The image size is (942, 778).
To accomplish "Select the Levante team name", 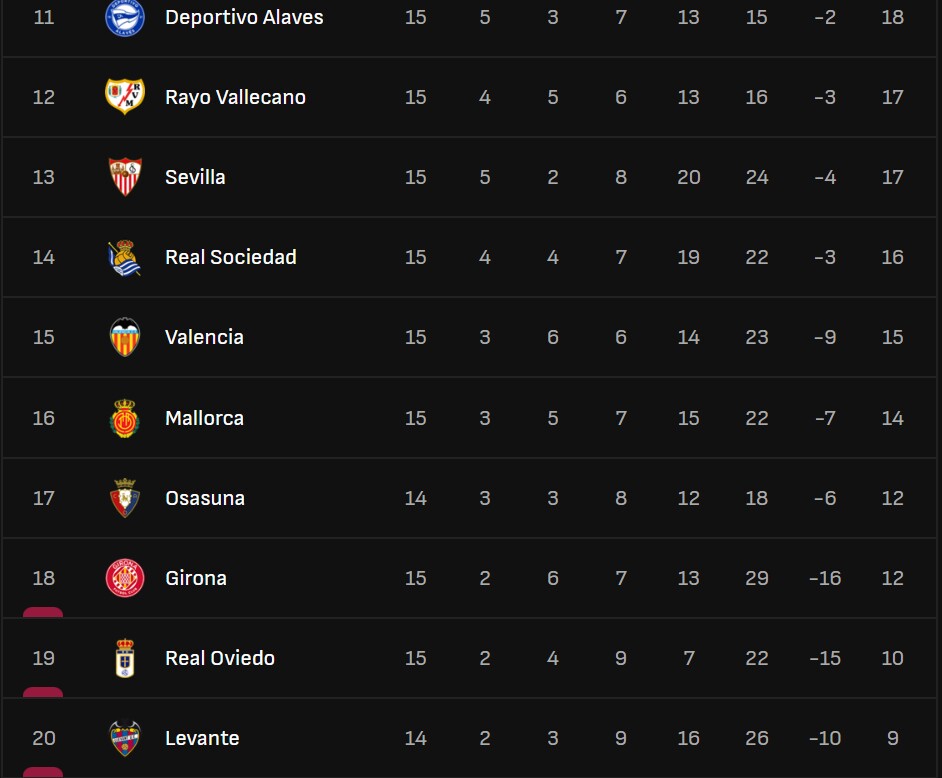I will click(202, 738).
